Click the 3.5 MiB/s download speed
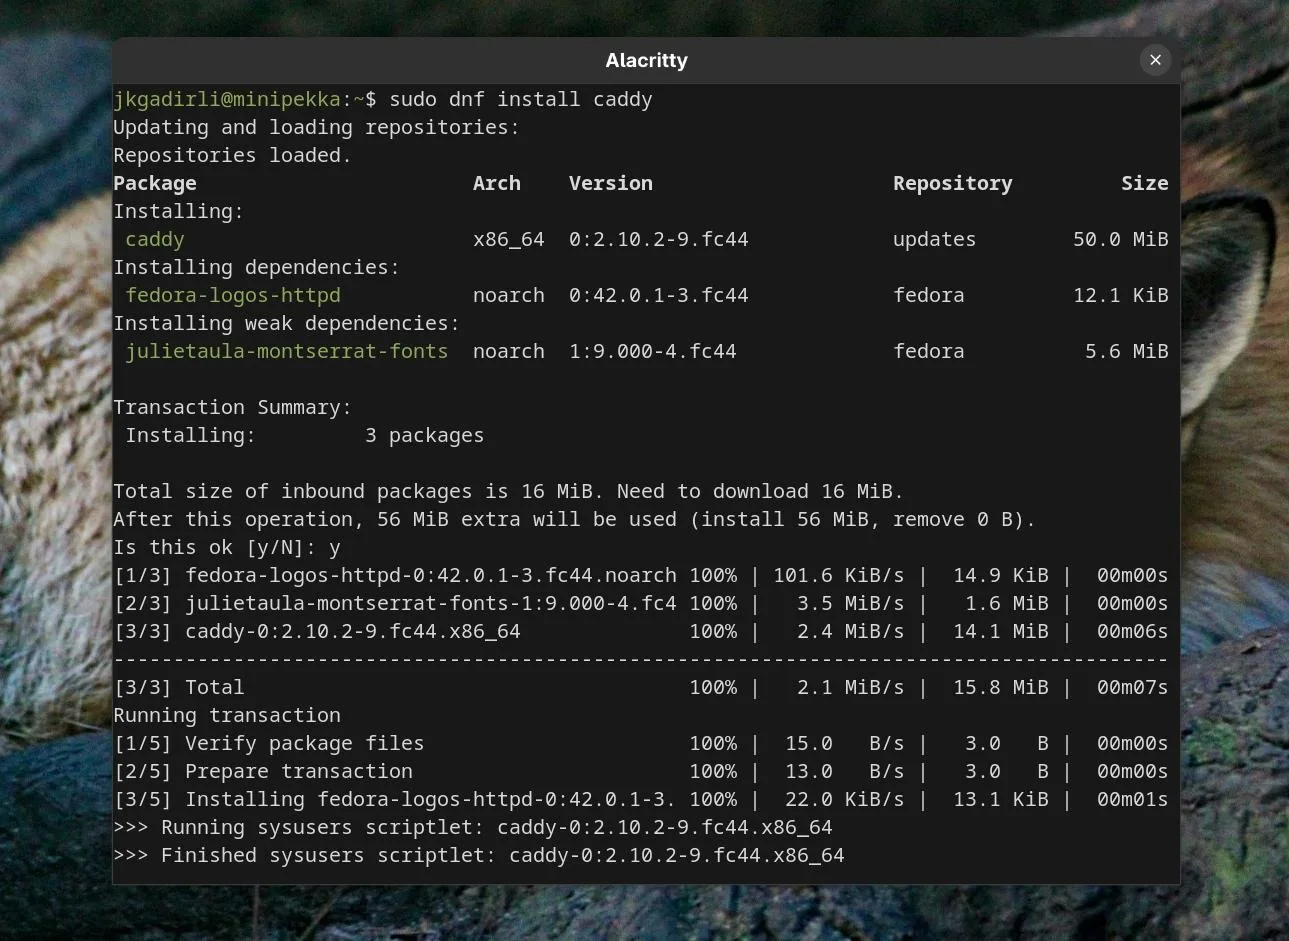Screen dimensions: 1289x941 (x=851, y=603)
